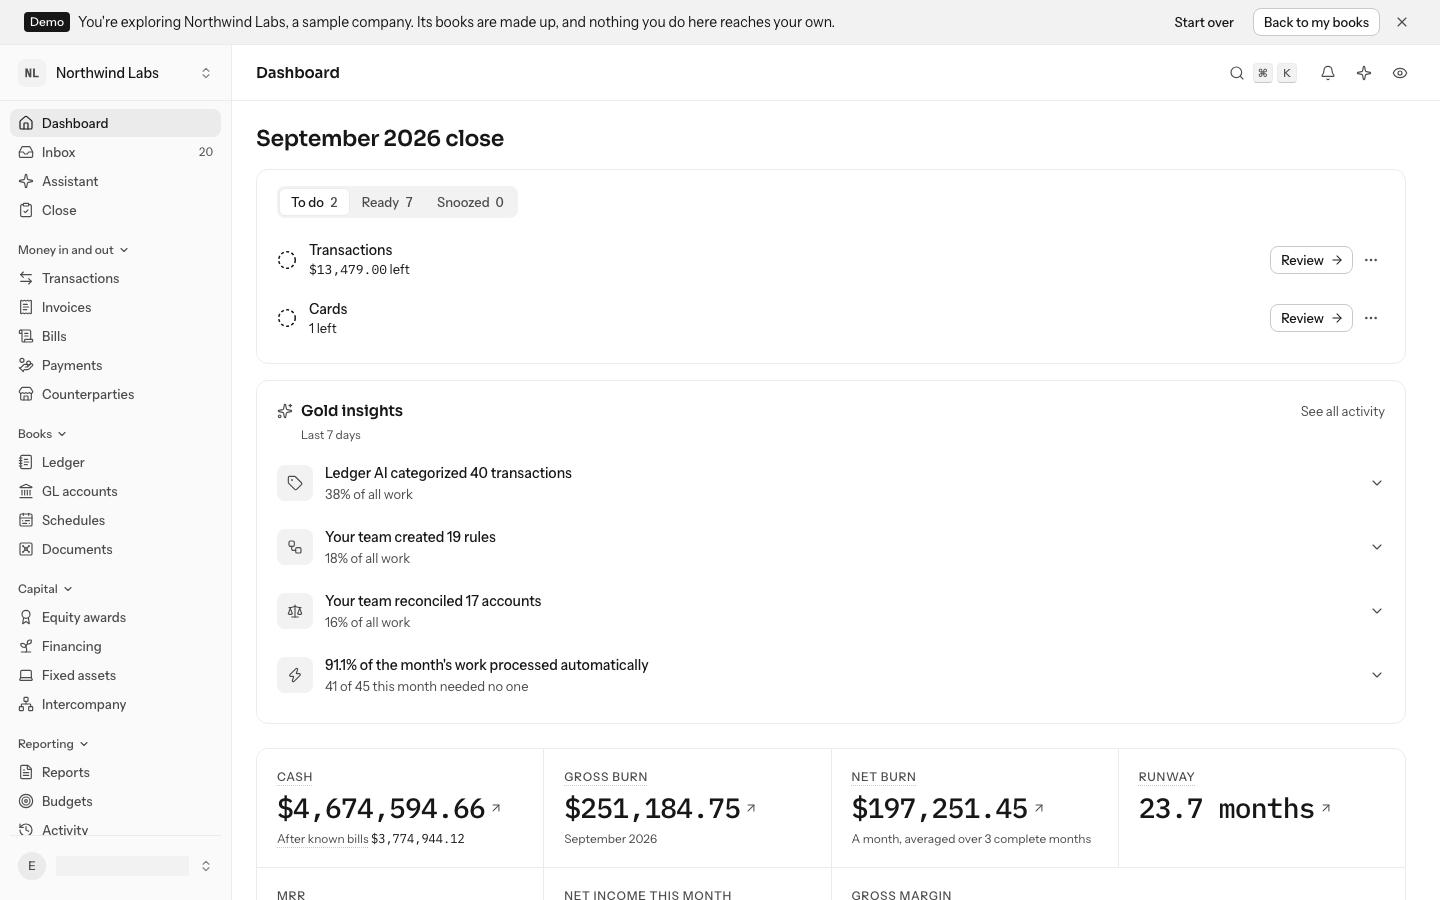Open the AI assistant sparkle icon in header

(1364, 73)
